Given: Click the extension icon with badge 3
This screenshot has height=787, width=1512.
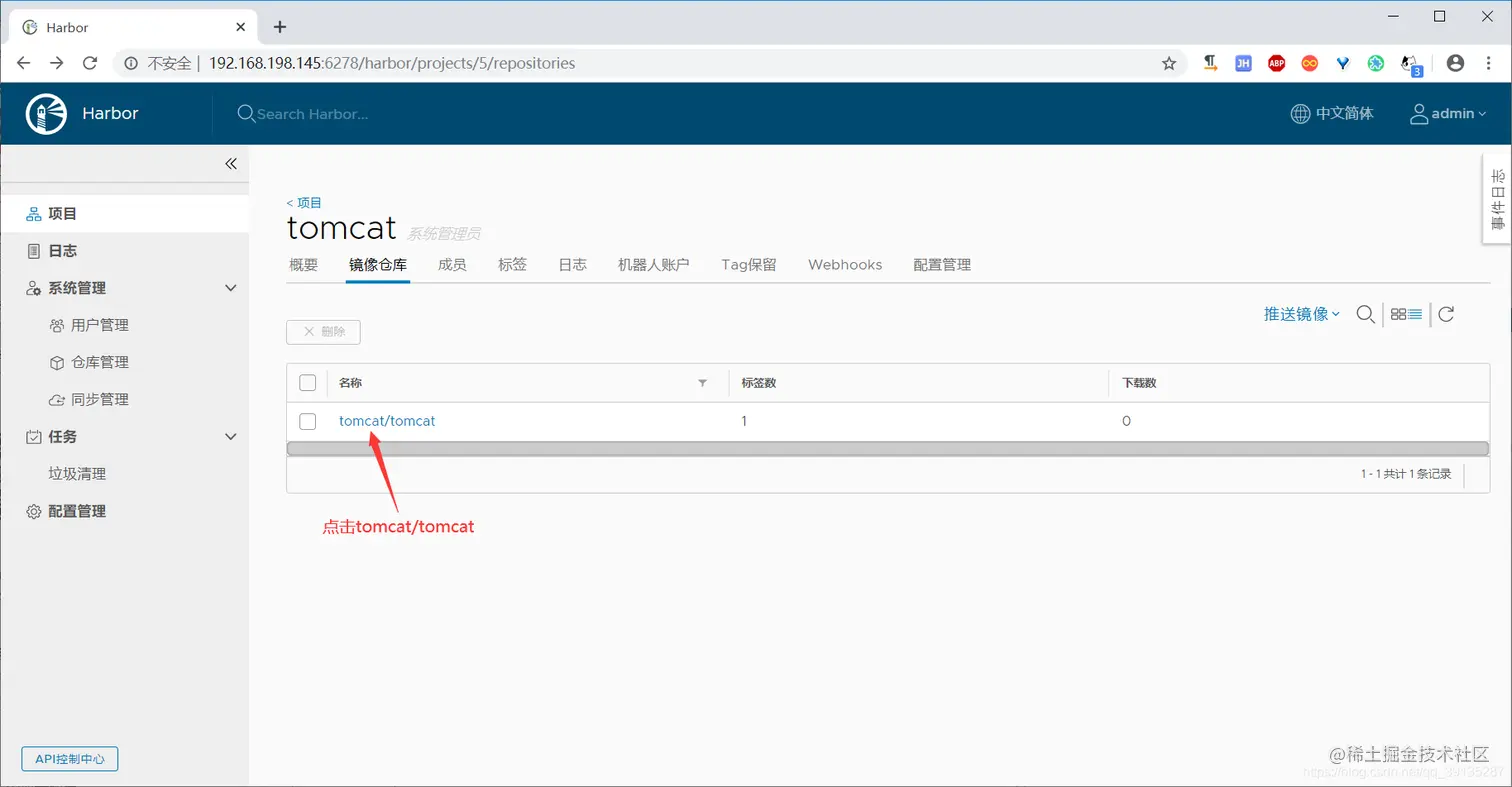Looking at the screenshot, I should click(x=1410, y=65).
